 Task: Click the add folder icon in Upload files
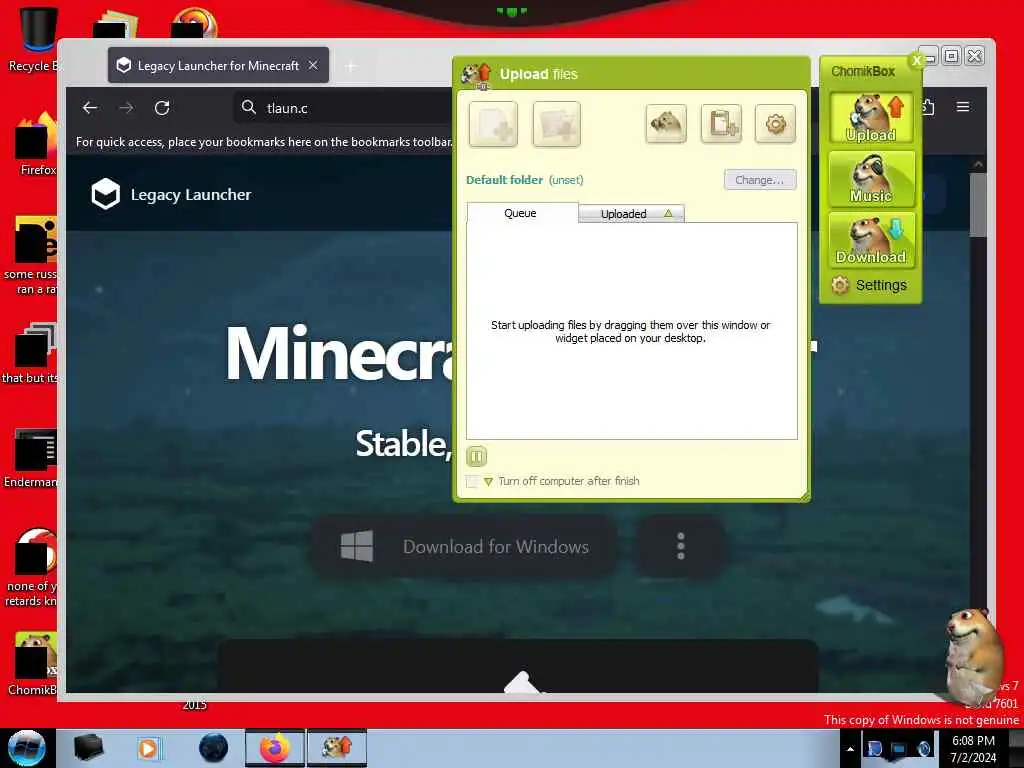(x=556, y=124)
